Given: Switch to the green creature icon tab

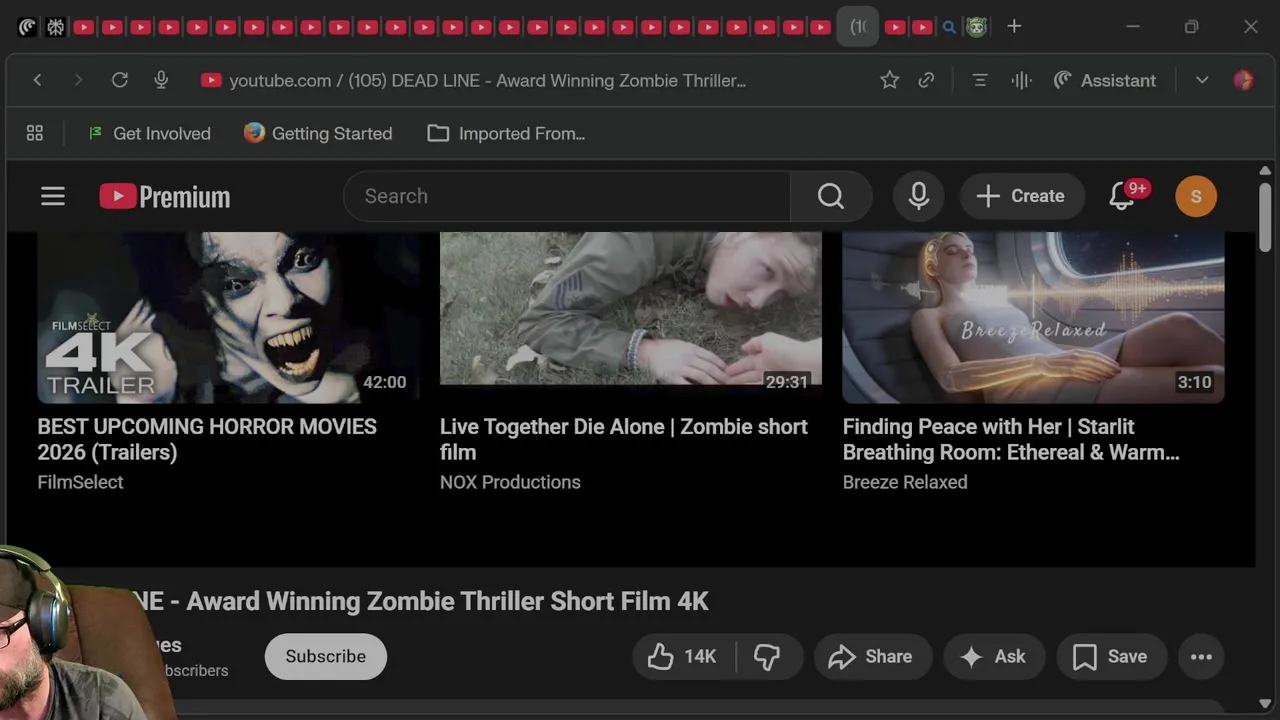Looking at the screenshot, I should pos(976,27).
